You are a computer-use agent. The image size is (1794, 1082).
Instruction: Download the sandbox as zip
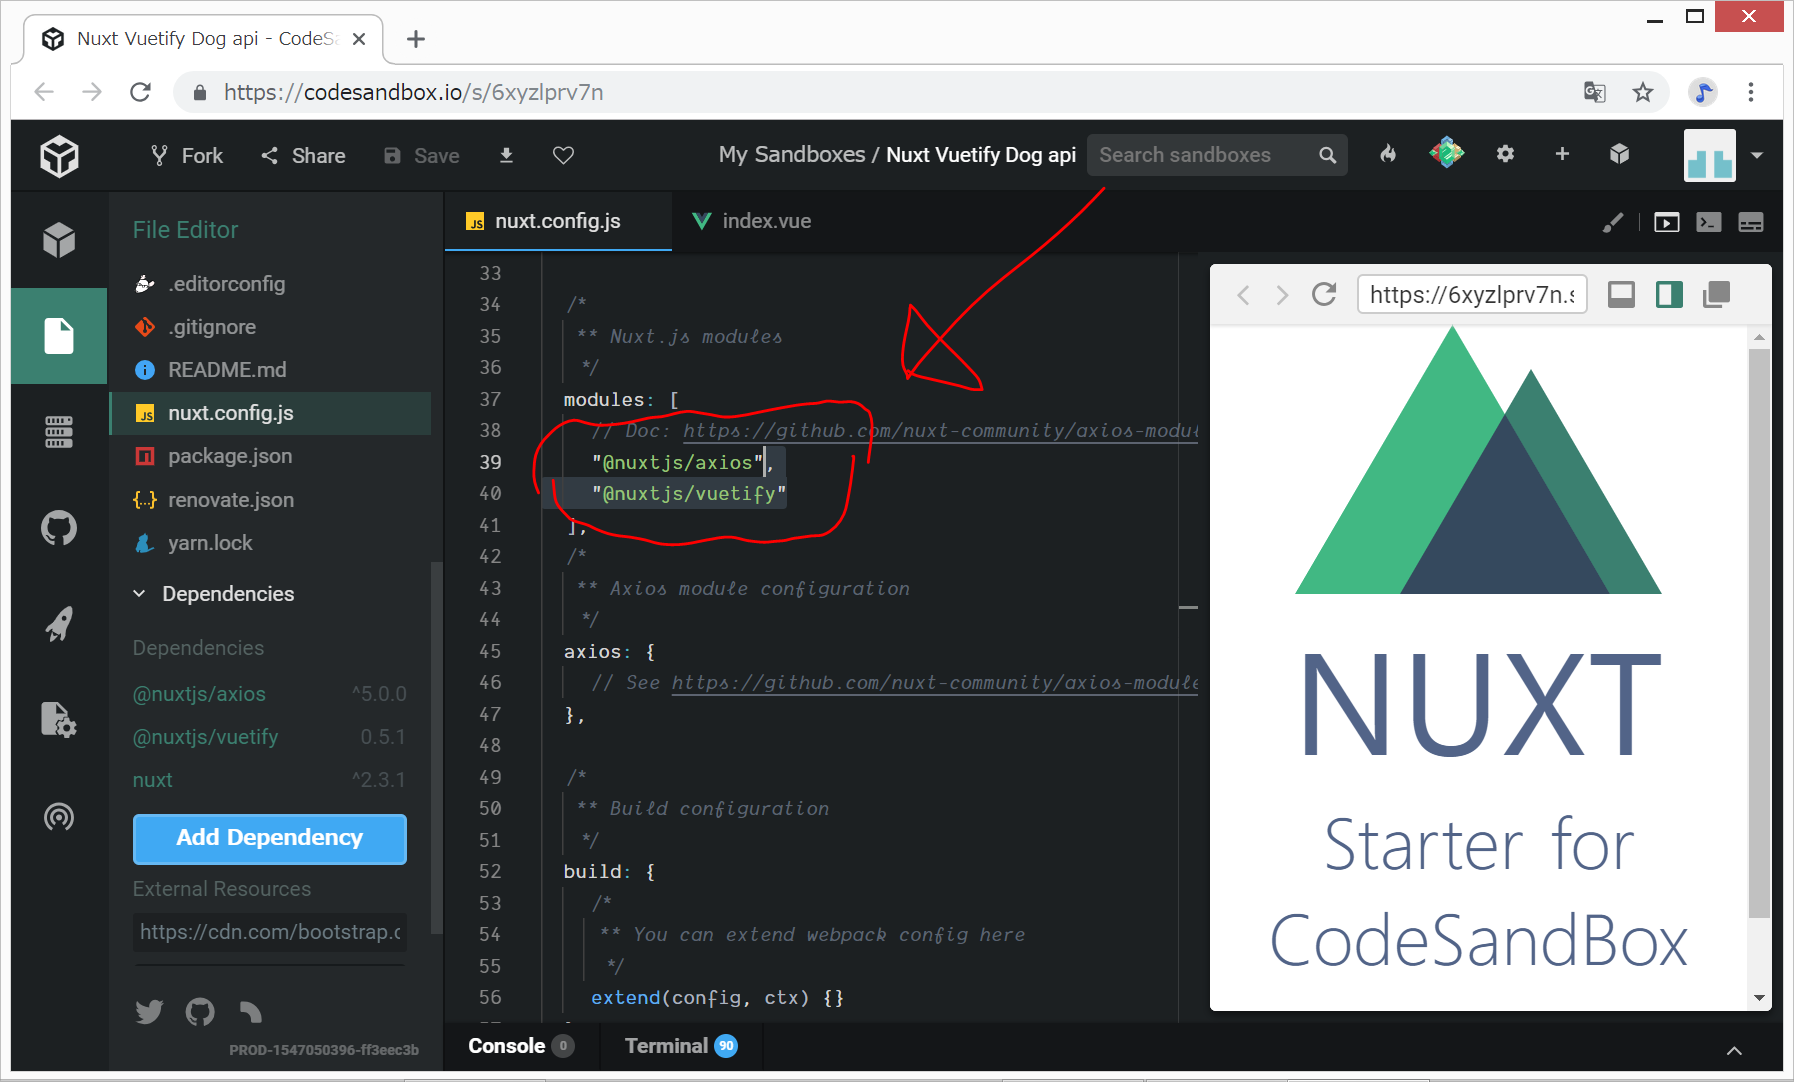pyautogui.click(x=506, y=155)
